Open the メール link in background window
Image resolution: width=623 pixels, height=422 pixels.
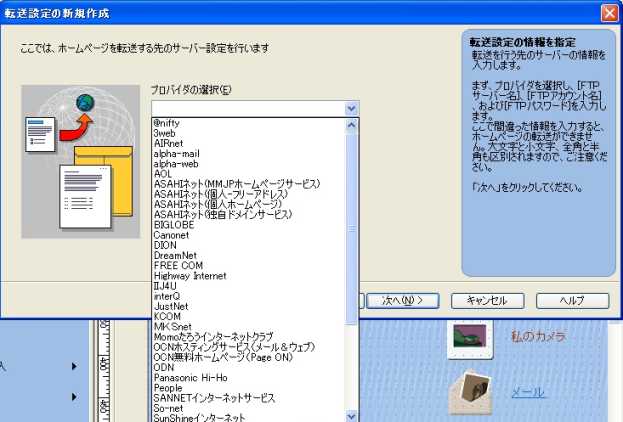(x=528, y=393)
